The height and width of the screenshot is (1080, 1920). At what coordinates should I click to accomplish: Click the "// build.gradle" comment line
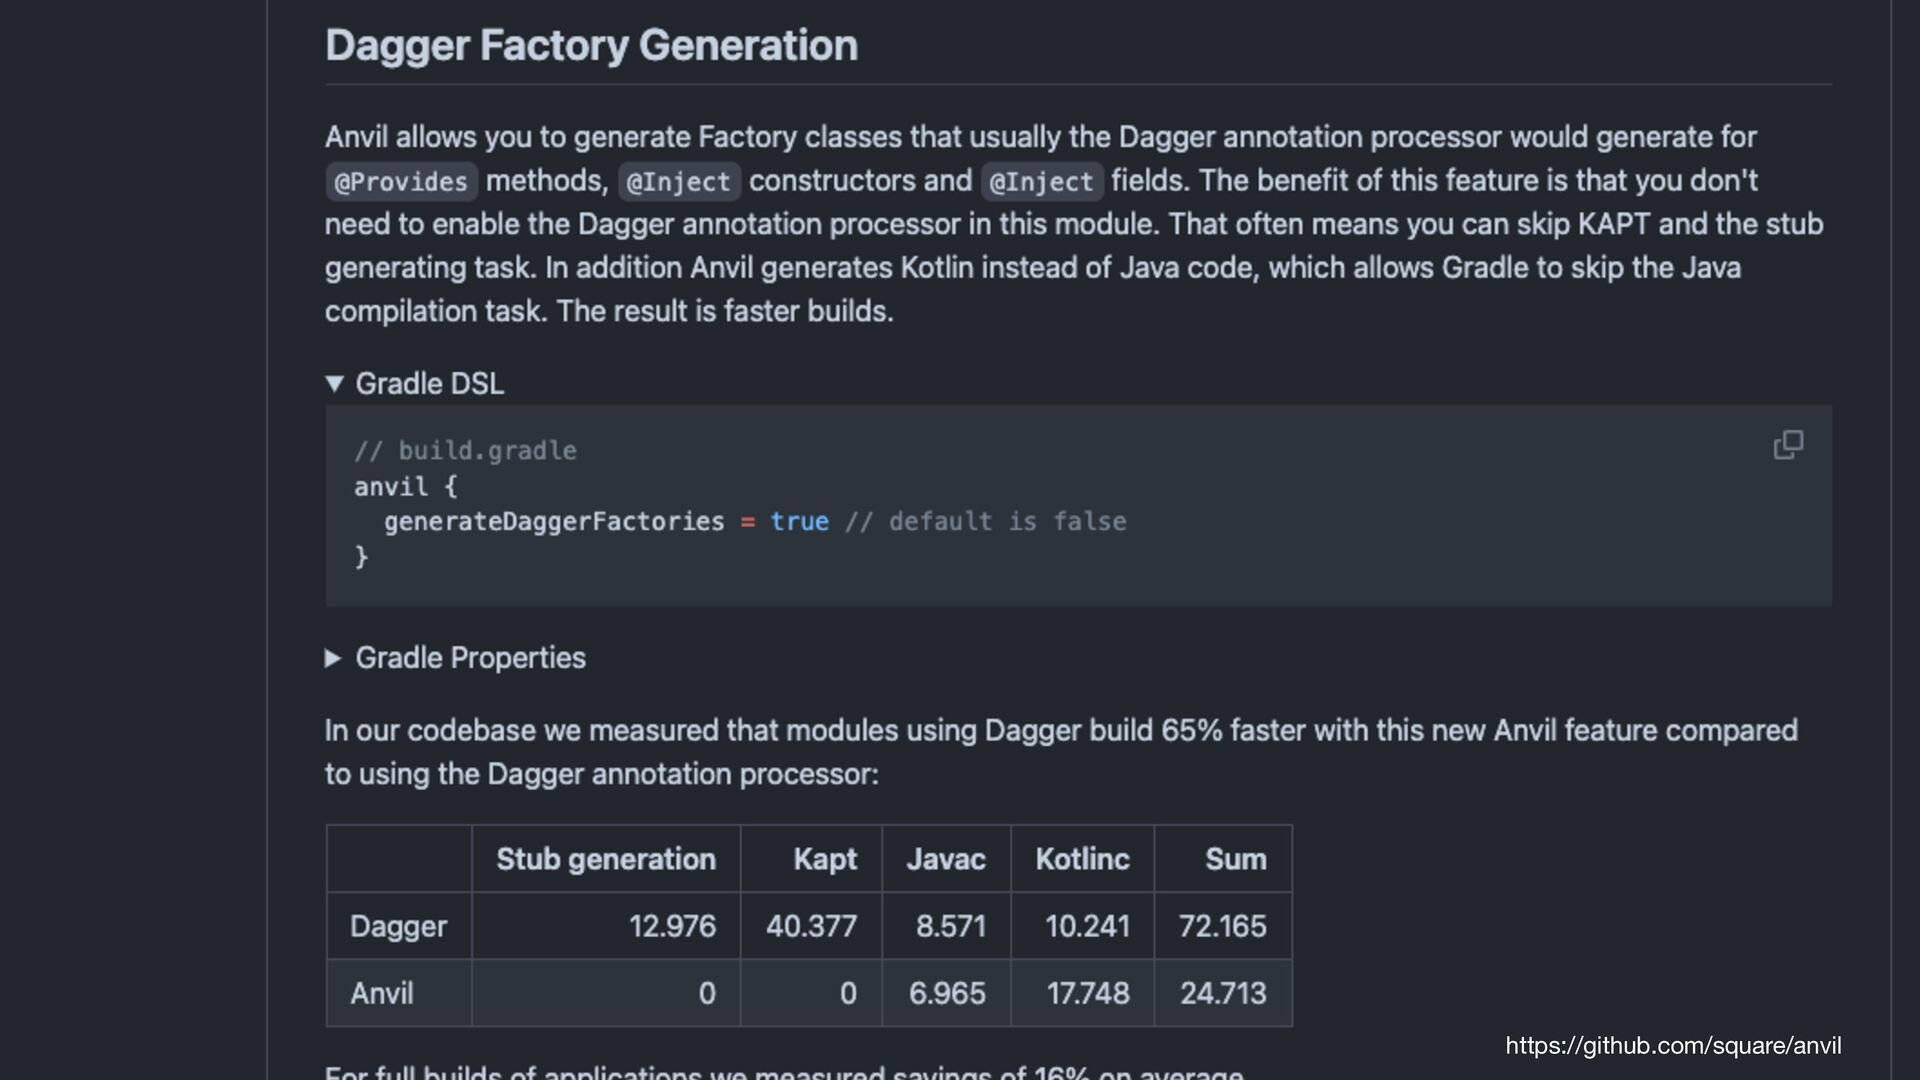466,451
